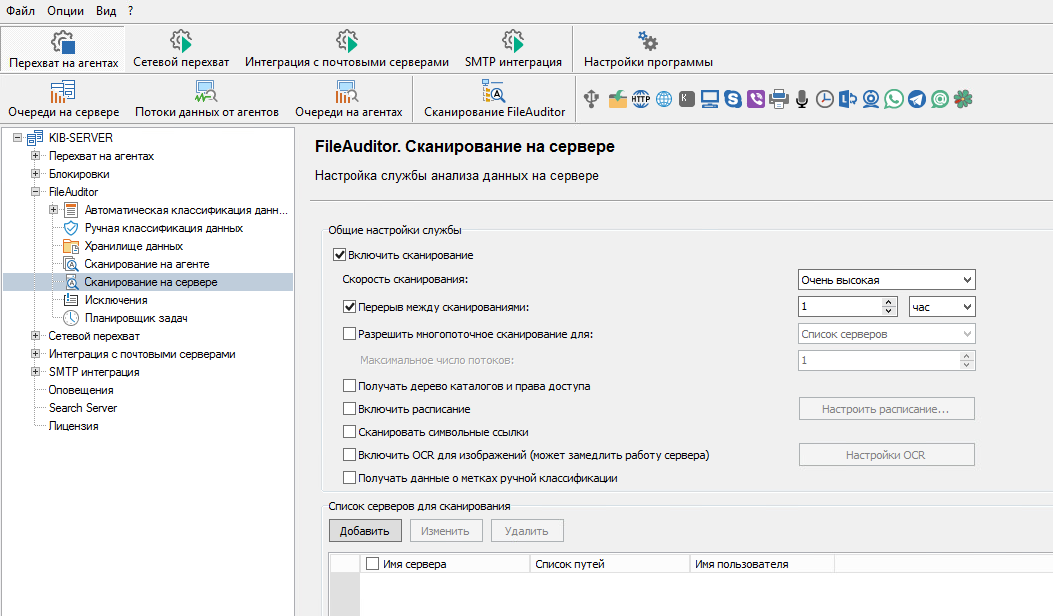Viewport: 1053px width, 616px height.
Task: Click the break interval value field
Action: 839,307
